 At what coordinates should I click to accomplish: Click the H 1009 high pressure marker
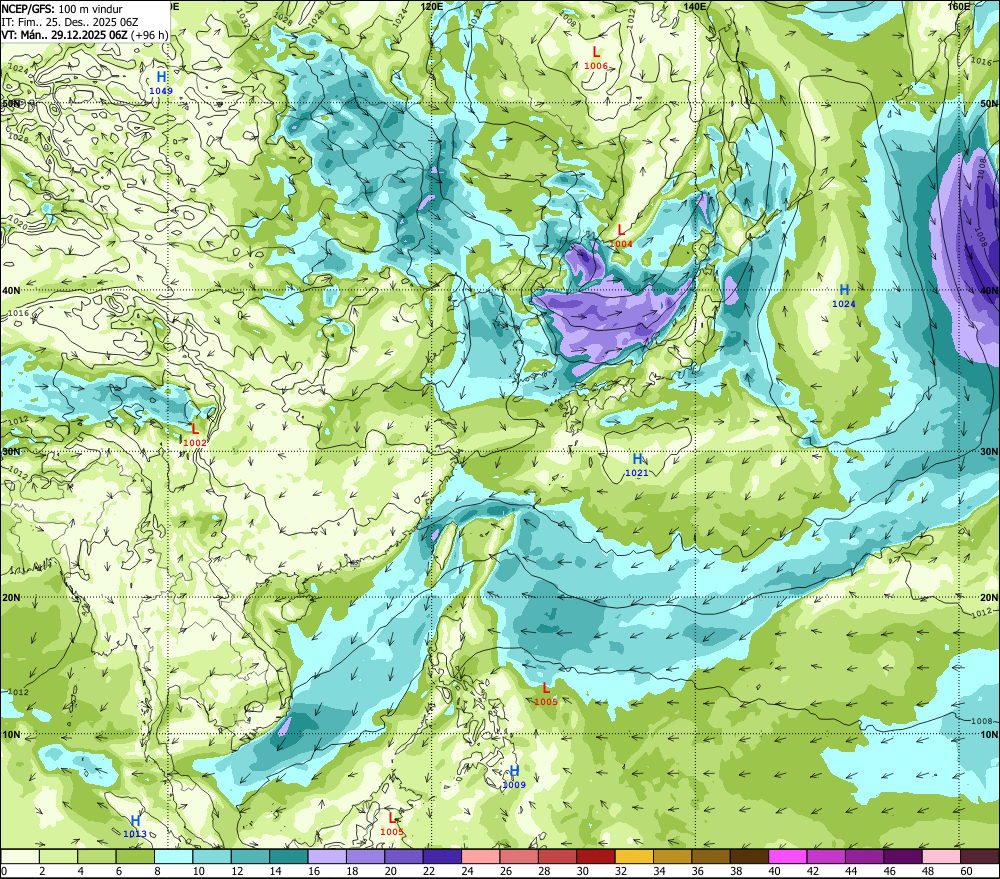pyautogui.click(x=514, y=777)
